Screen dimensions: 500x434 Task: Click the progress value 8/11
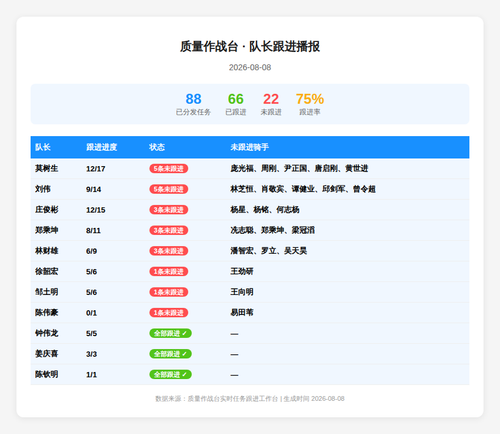point(93,231)
